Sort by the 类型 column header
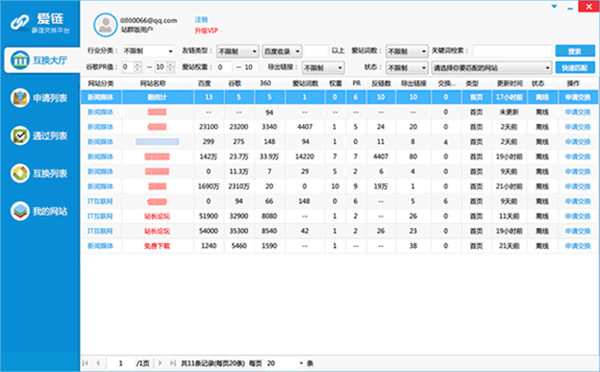 click(x=472, y=83)
